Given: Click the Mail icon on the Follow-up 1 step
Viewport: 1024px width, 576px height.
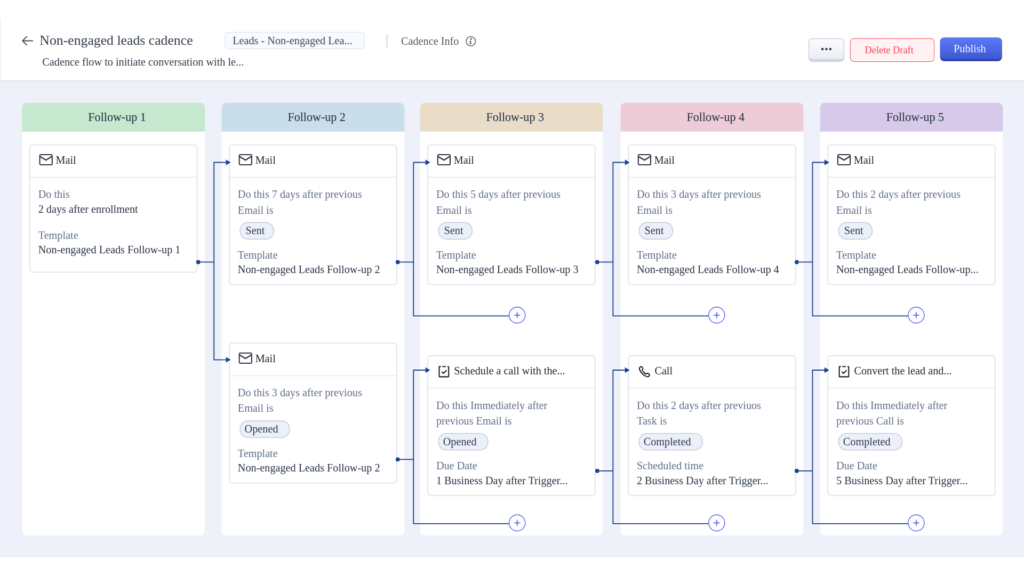Looking at the screenshot, I should coord(44,159).
